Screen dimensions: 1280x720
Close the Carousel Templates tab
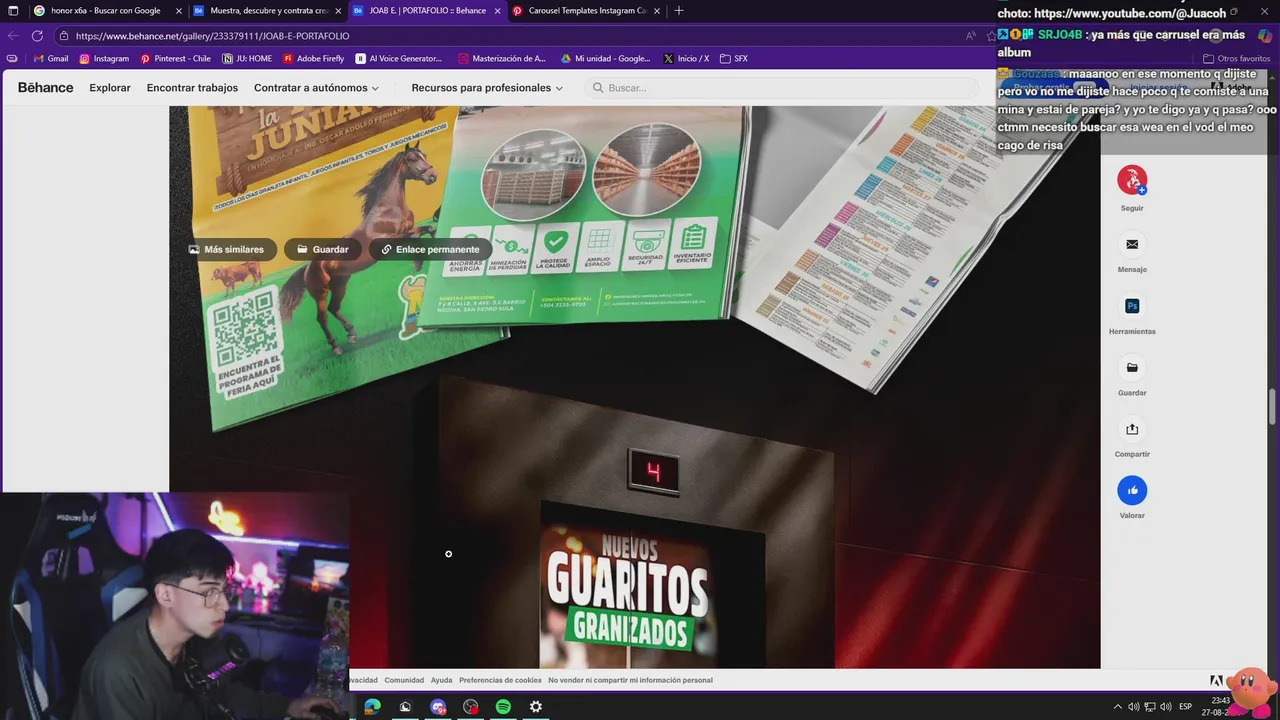tap(657, 11)
